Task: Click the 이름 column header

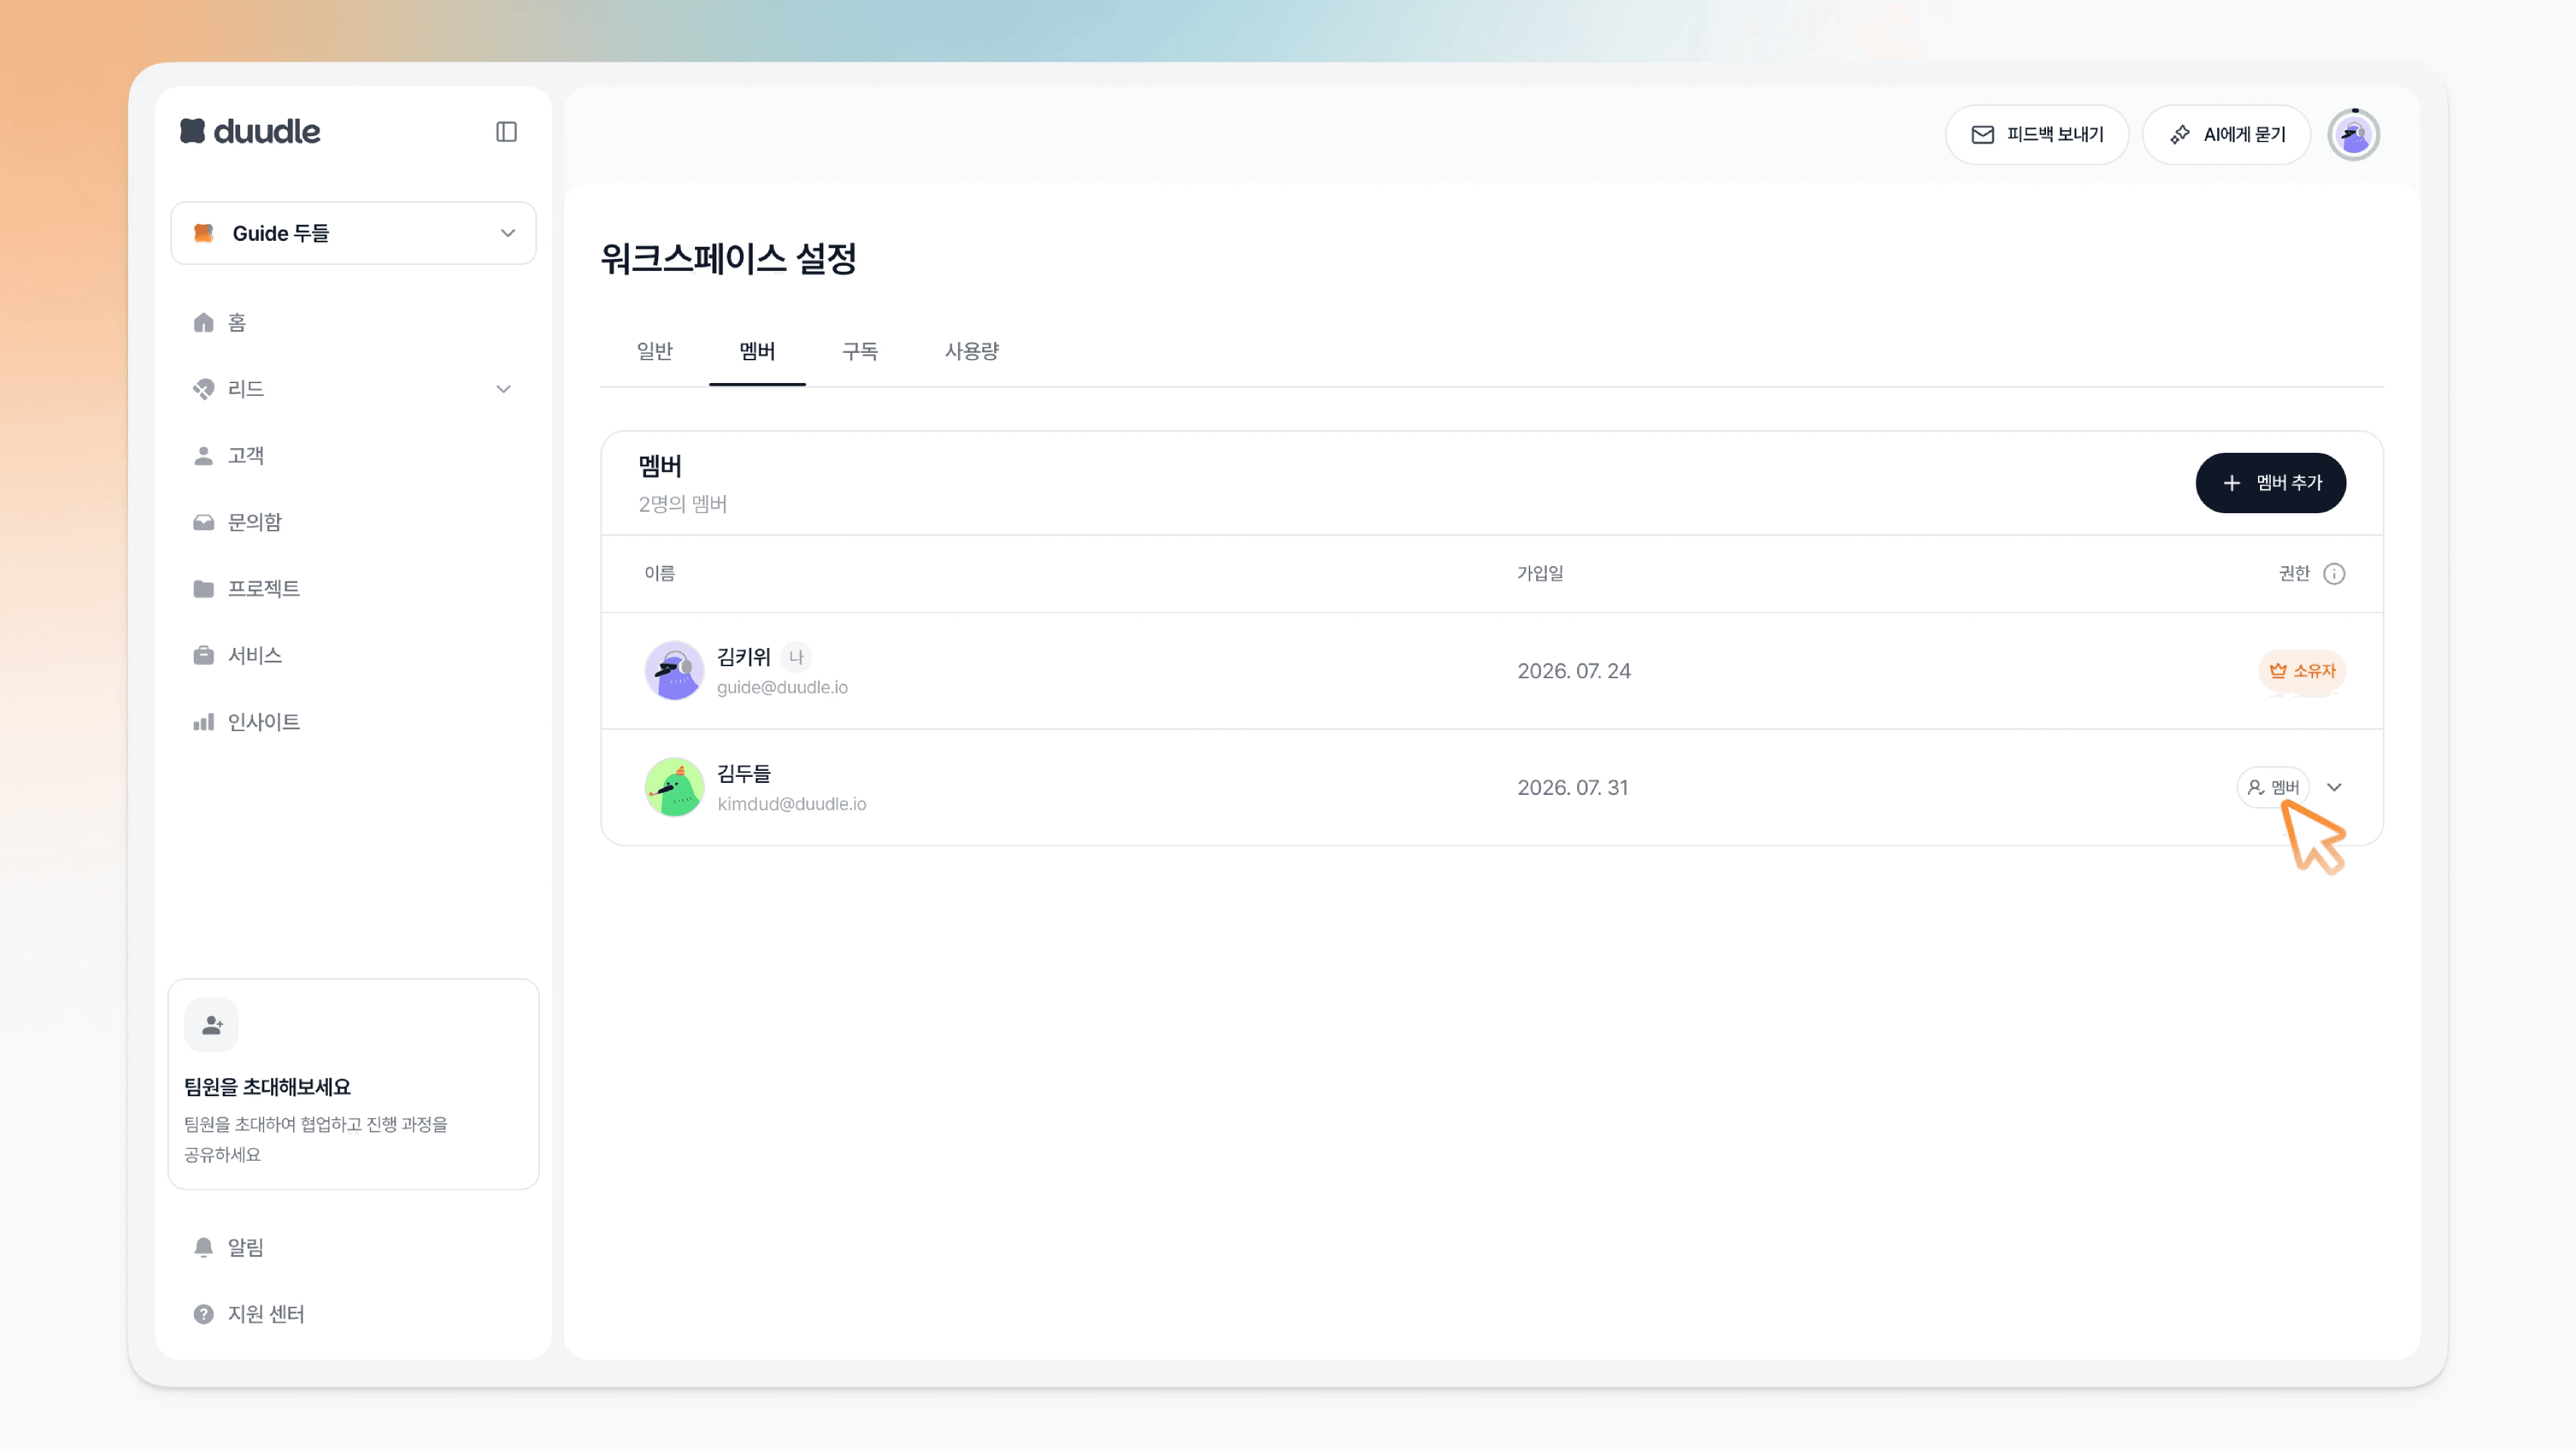Action: [x=659, y=573]
